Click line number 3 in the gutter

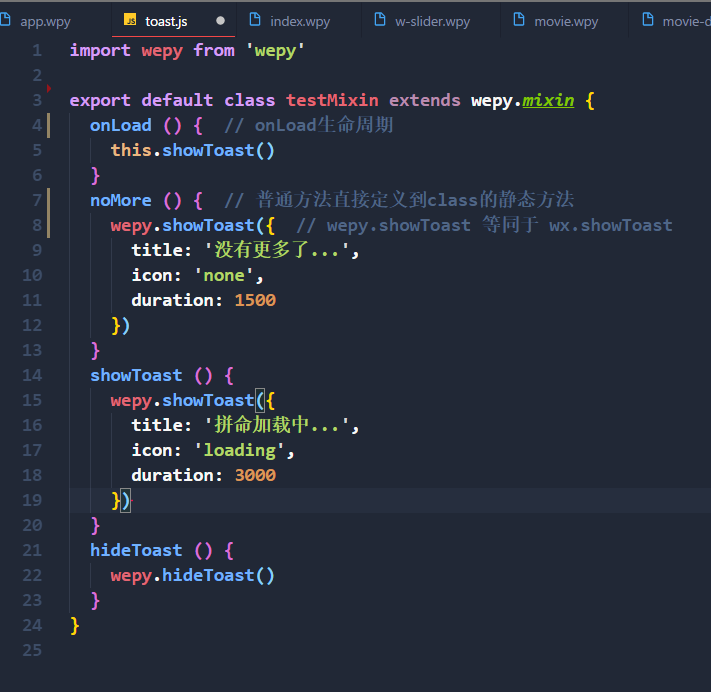(37, 100)
